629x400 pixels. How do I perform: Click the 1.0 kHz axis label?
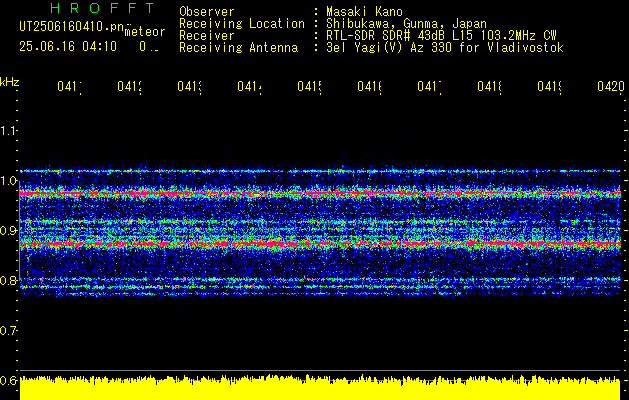9,181
